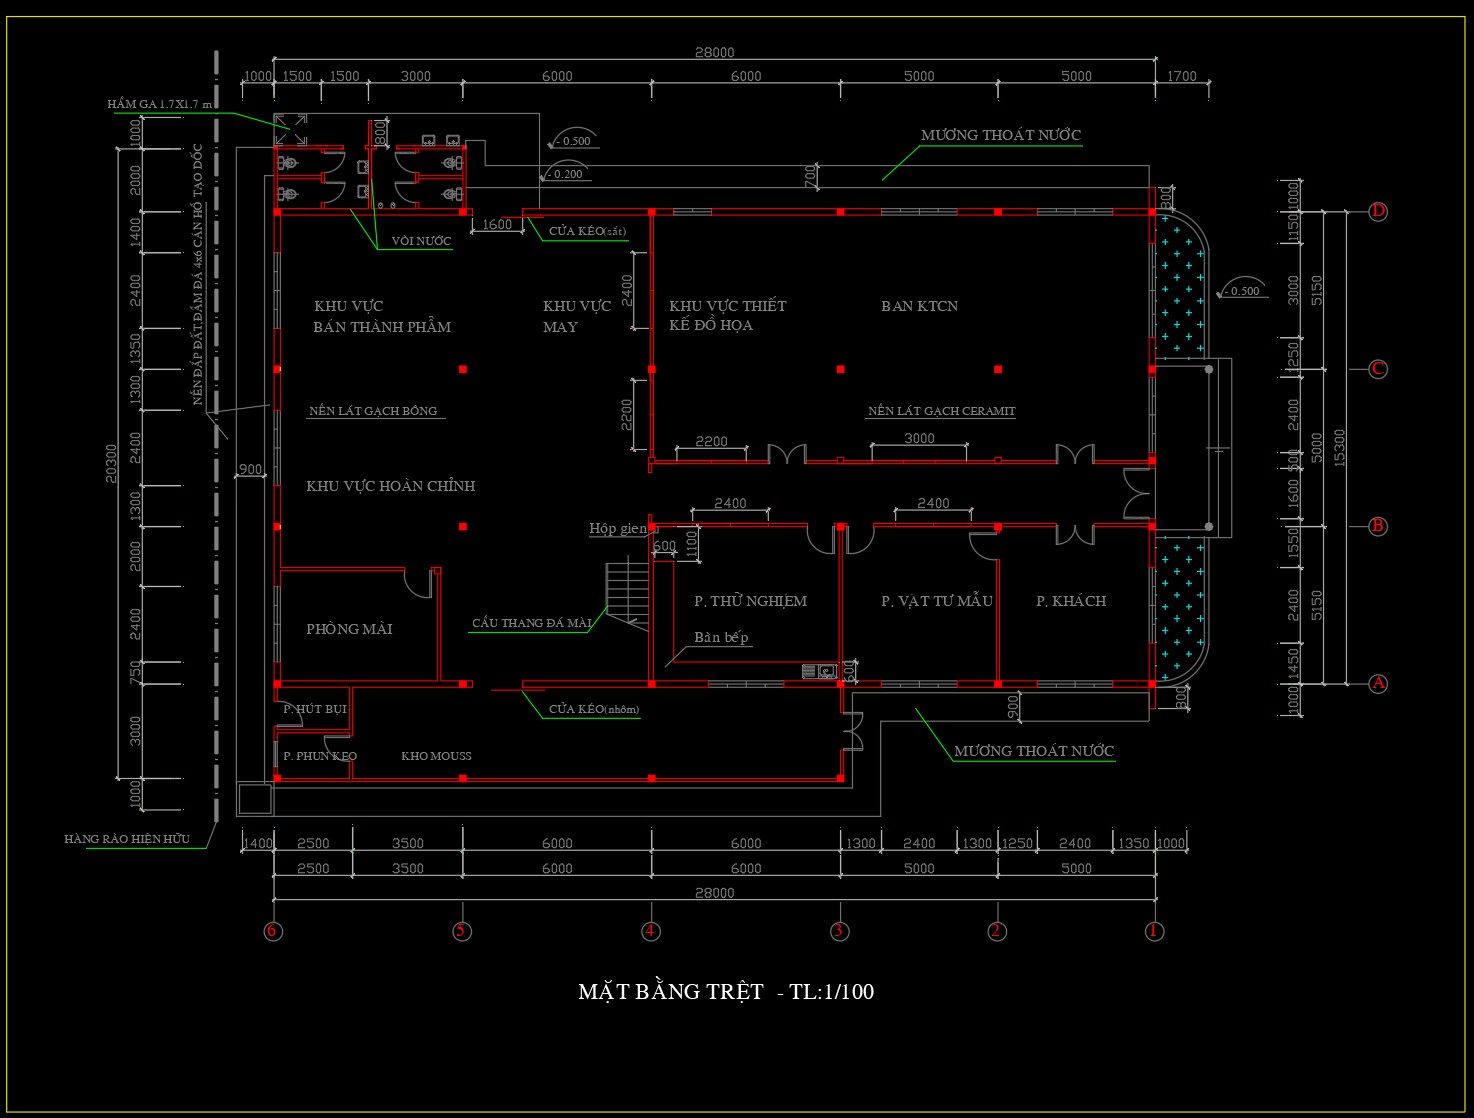Screen dimensions: 1474x1118
Task: Click the NỀN LÁT GẠCH CERAMIT note
Action: pyautogui.click(x=941, y=411)
